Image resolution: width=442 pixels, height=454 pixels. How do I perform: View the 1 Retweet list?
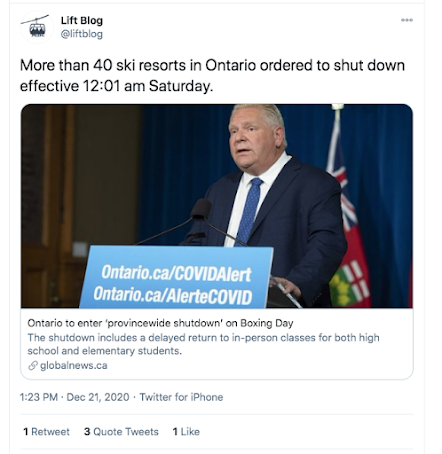pos(46,432)
